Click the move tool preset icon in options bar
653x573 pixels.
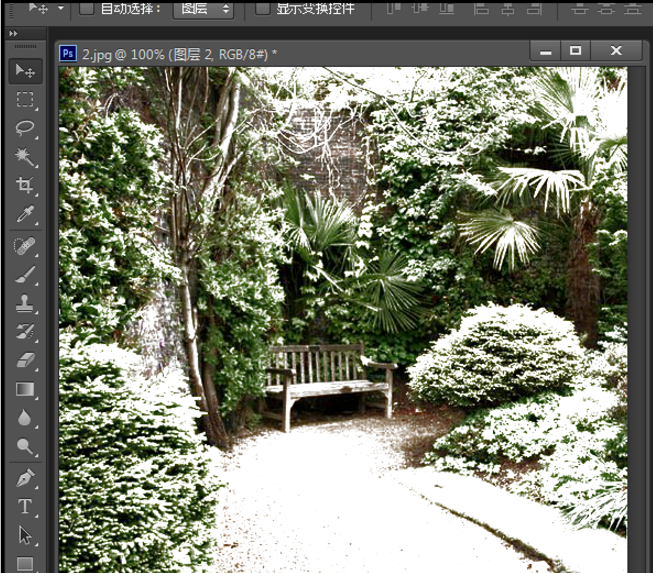point(38,7)
